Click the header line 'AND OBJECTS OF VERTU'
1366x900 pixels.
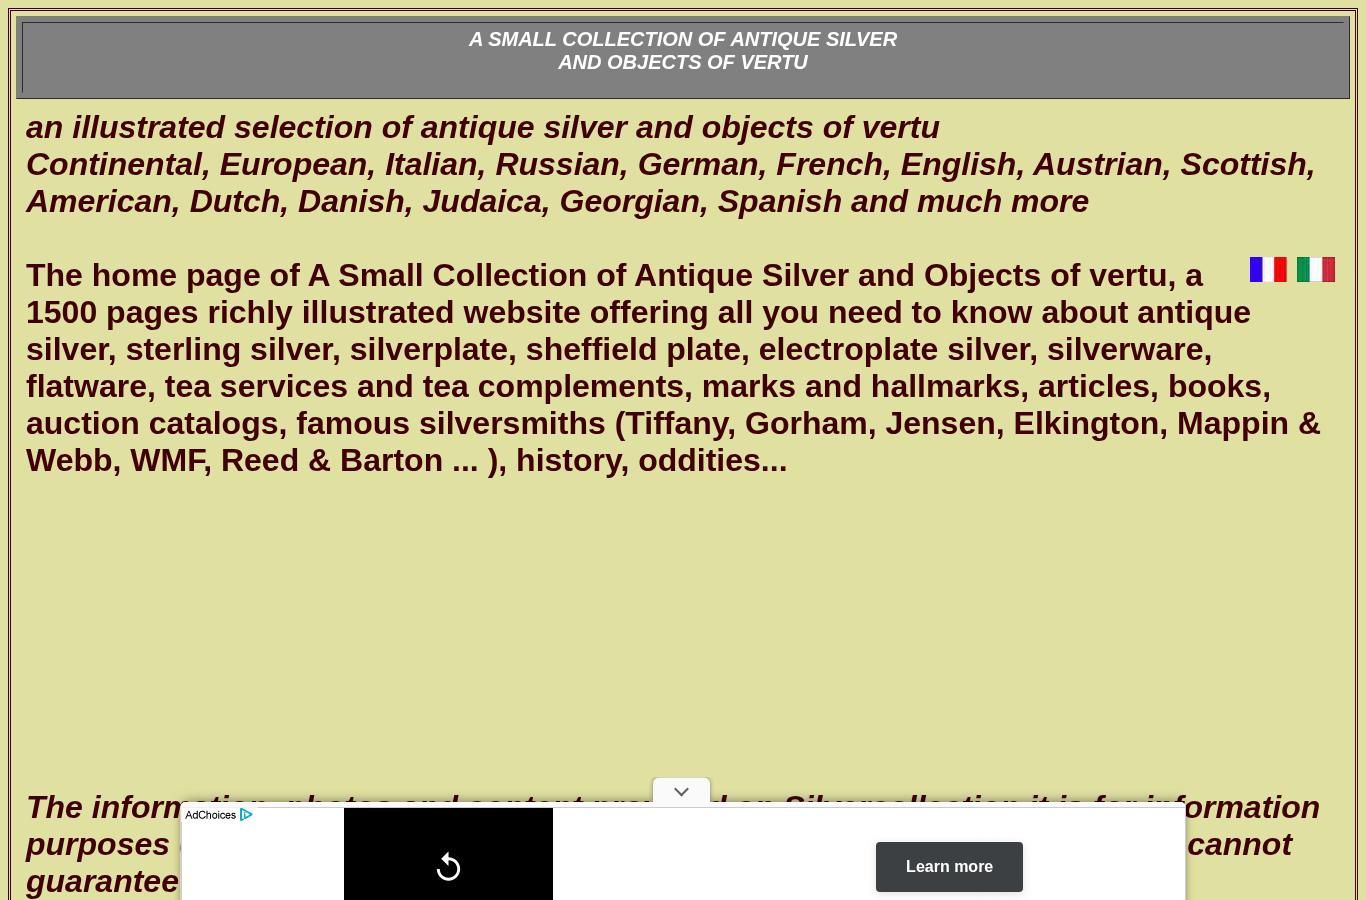coord(683,62)
